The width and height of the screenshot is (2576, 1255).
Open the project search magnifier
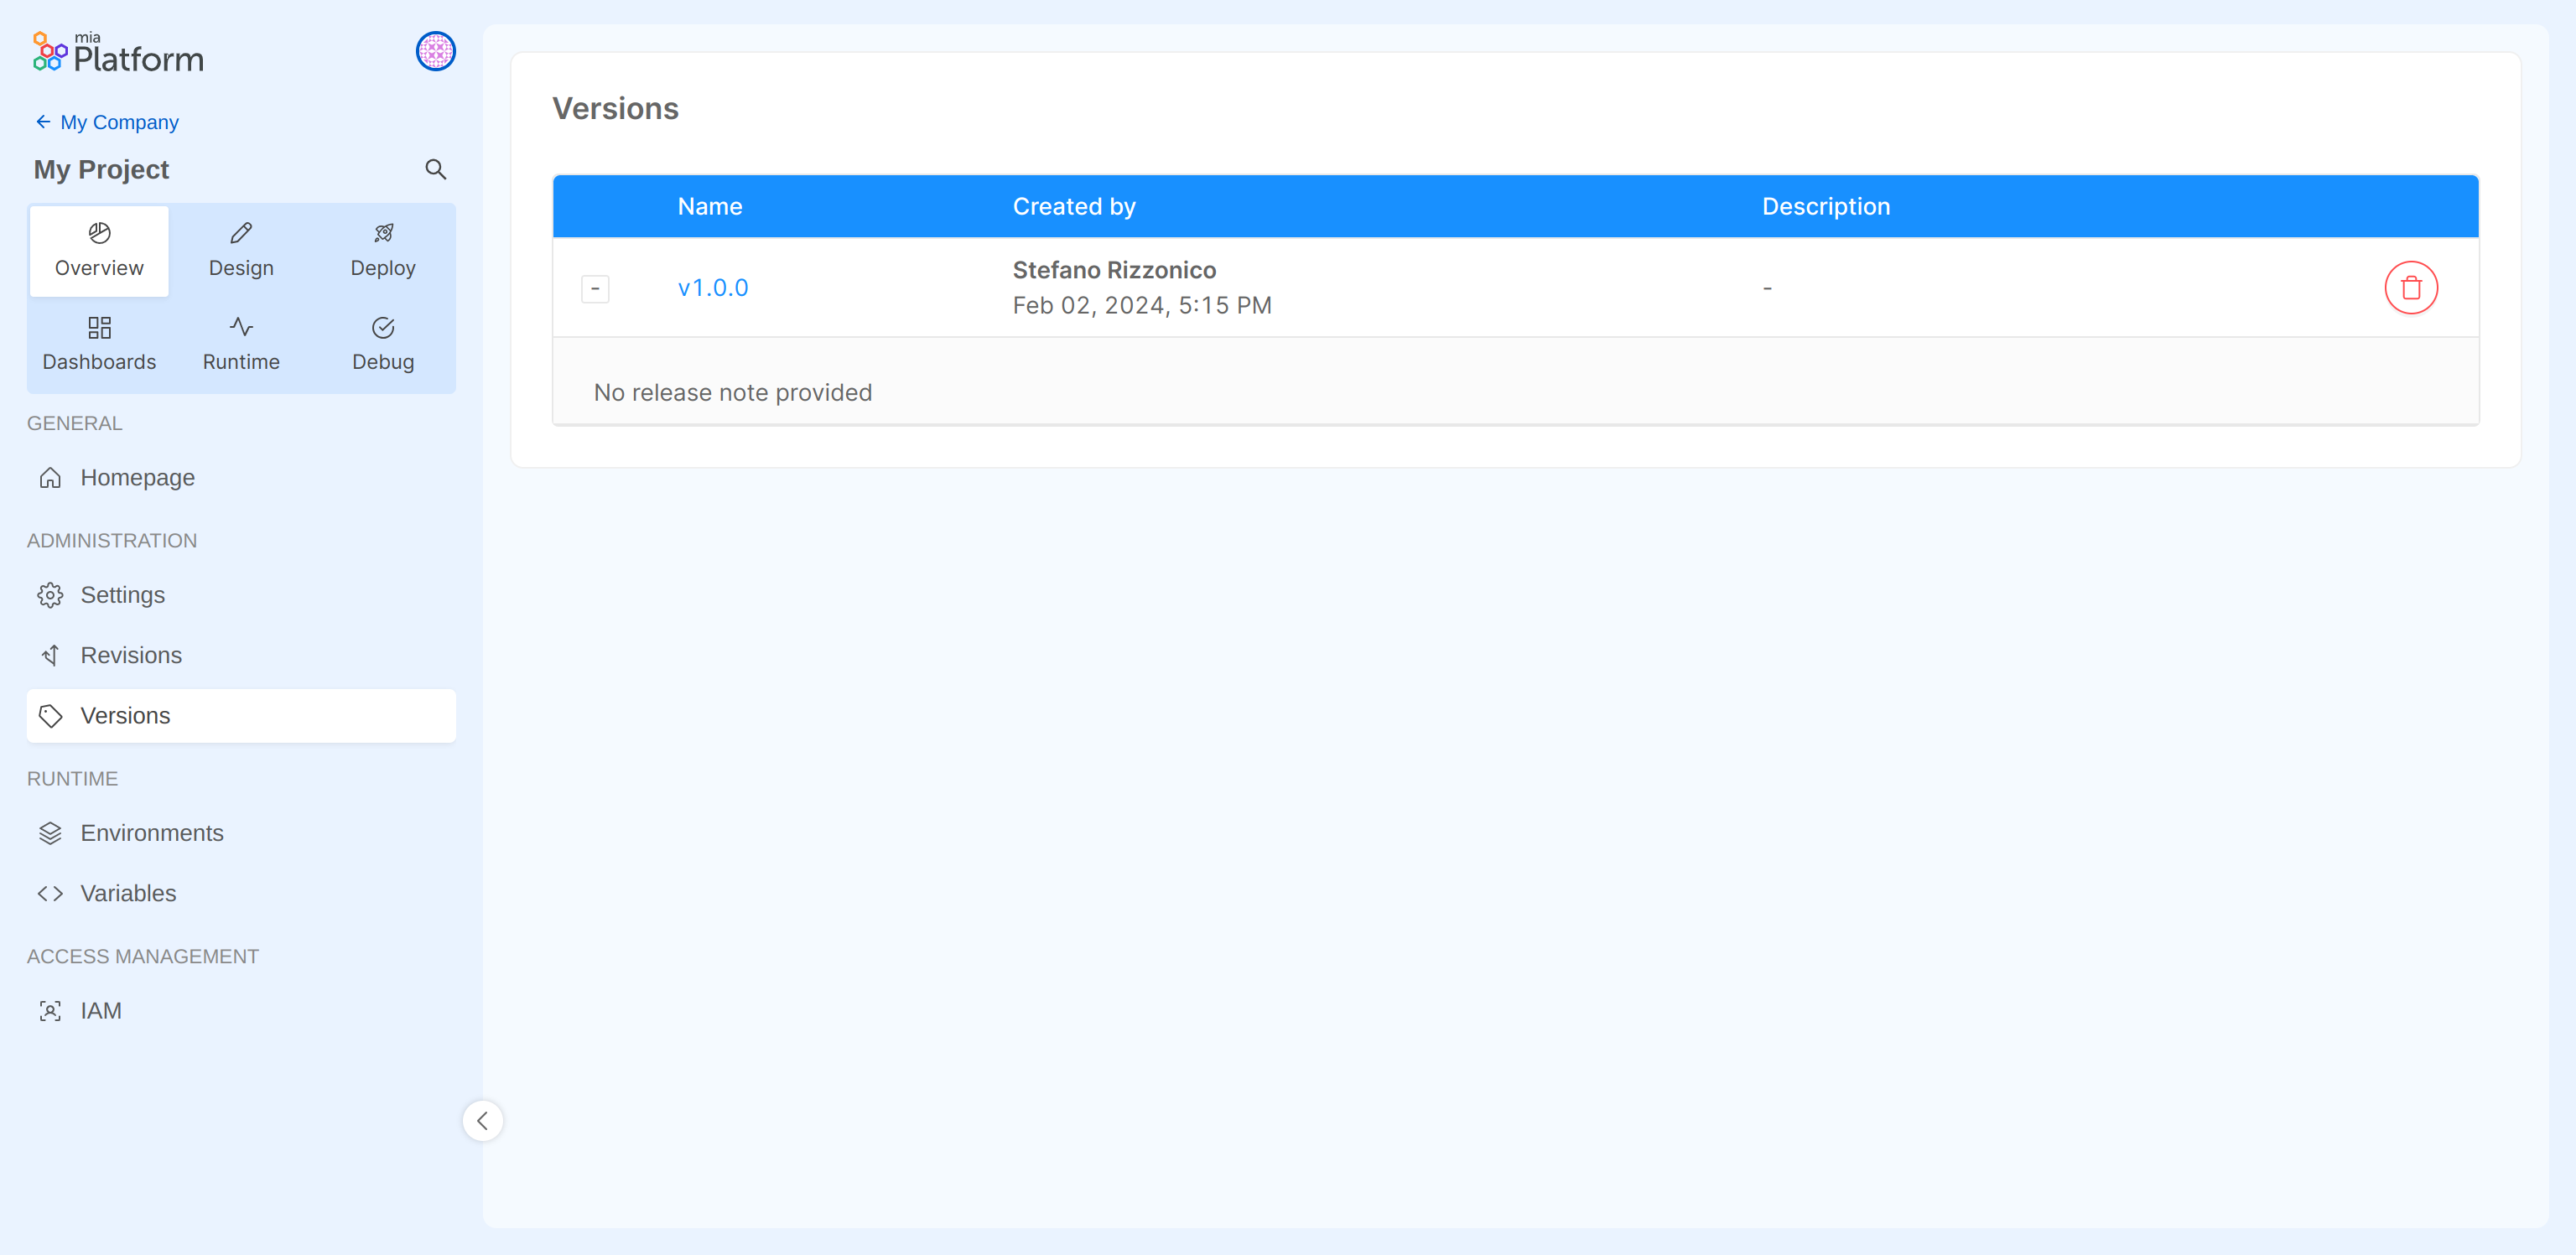[x=435, y=168]
